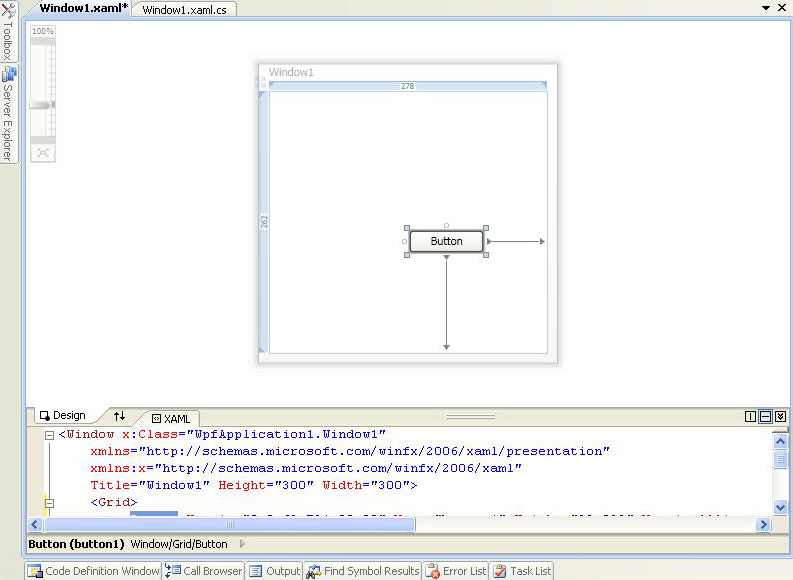This screenshot has height=580, width=793.
Task: Click the XAML scrollbar up arrow
Action: [x=780, y=441]
